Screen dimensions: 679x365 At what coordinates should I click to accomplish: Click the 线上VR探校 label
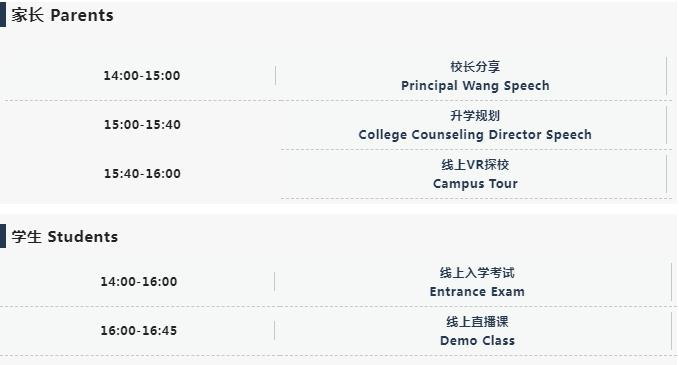coord(475,165)
